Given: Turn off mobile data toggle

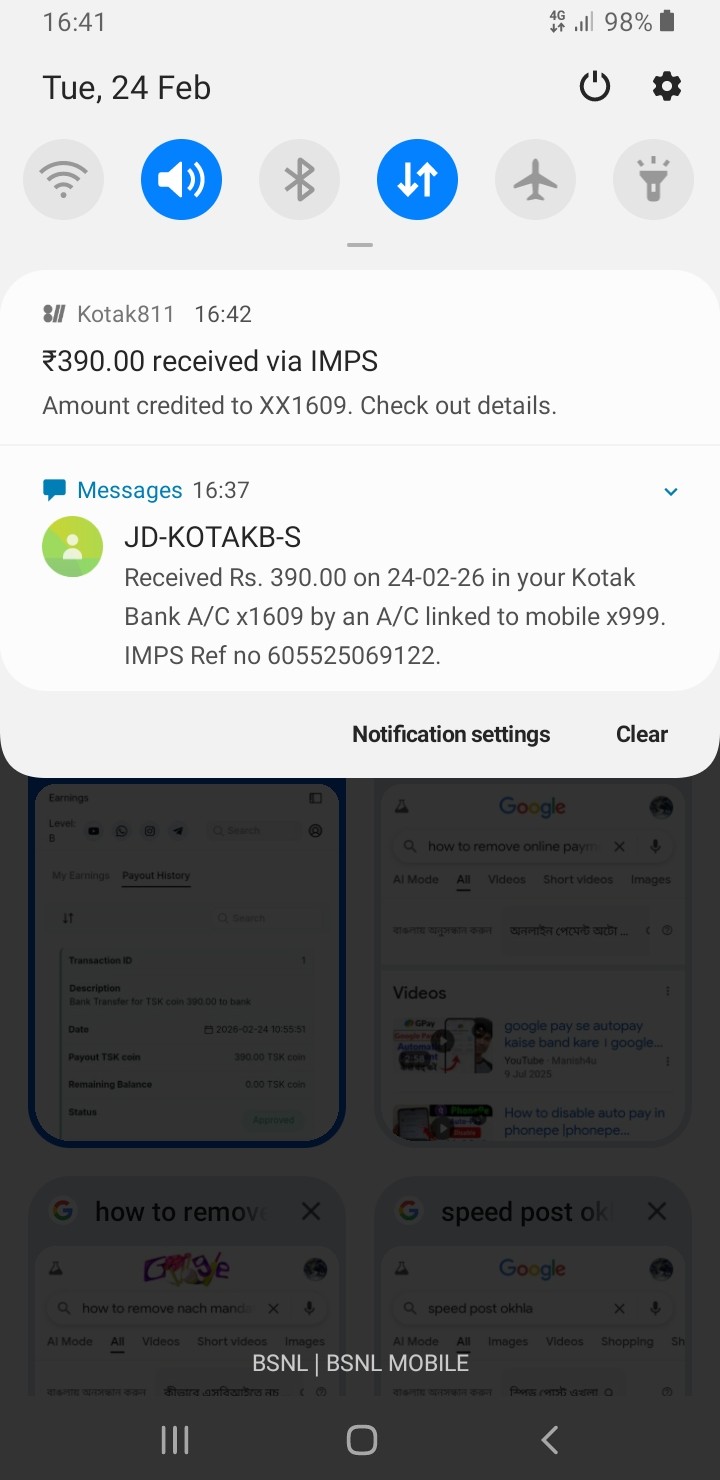Looking at the screenshot, I should click(x=417, y=180).
